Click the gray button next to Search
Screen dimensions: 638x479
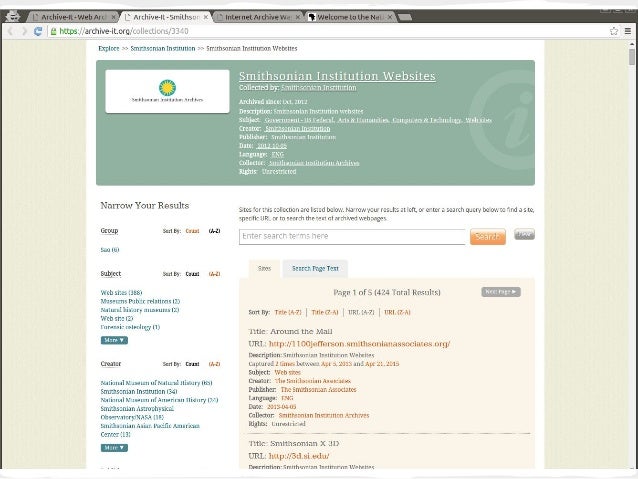coord(524,234)
